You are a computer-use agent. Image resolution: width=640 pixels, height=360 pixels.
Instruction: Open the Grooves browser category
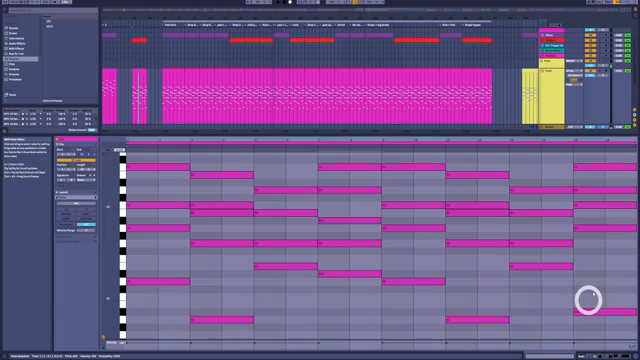point(14,74)
